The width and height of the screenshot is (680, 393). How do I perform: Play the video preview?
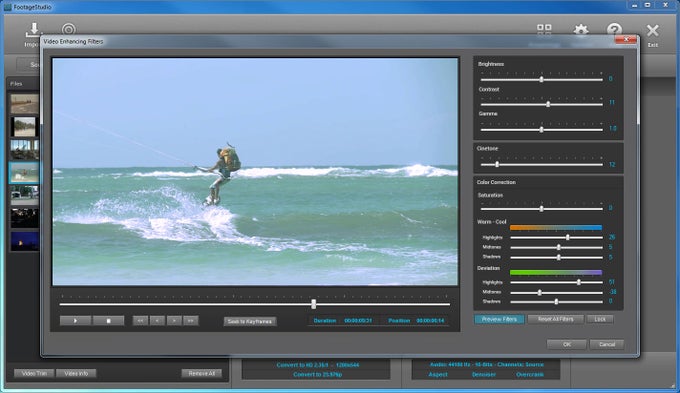tap(75, 321)
